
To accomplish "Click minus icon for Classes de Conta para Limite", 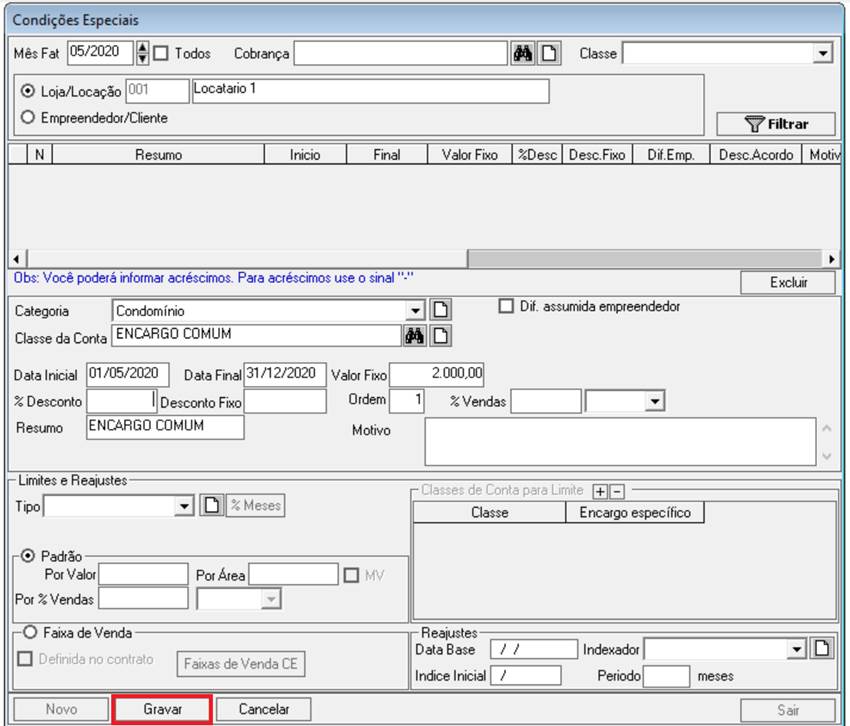I will 617,492.
